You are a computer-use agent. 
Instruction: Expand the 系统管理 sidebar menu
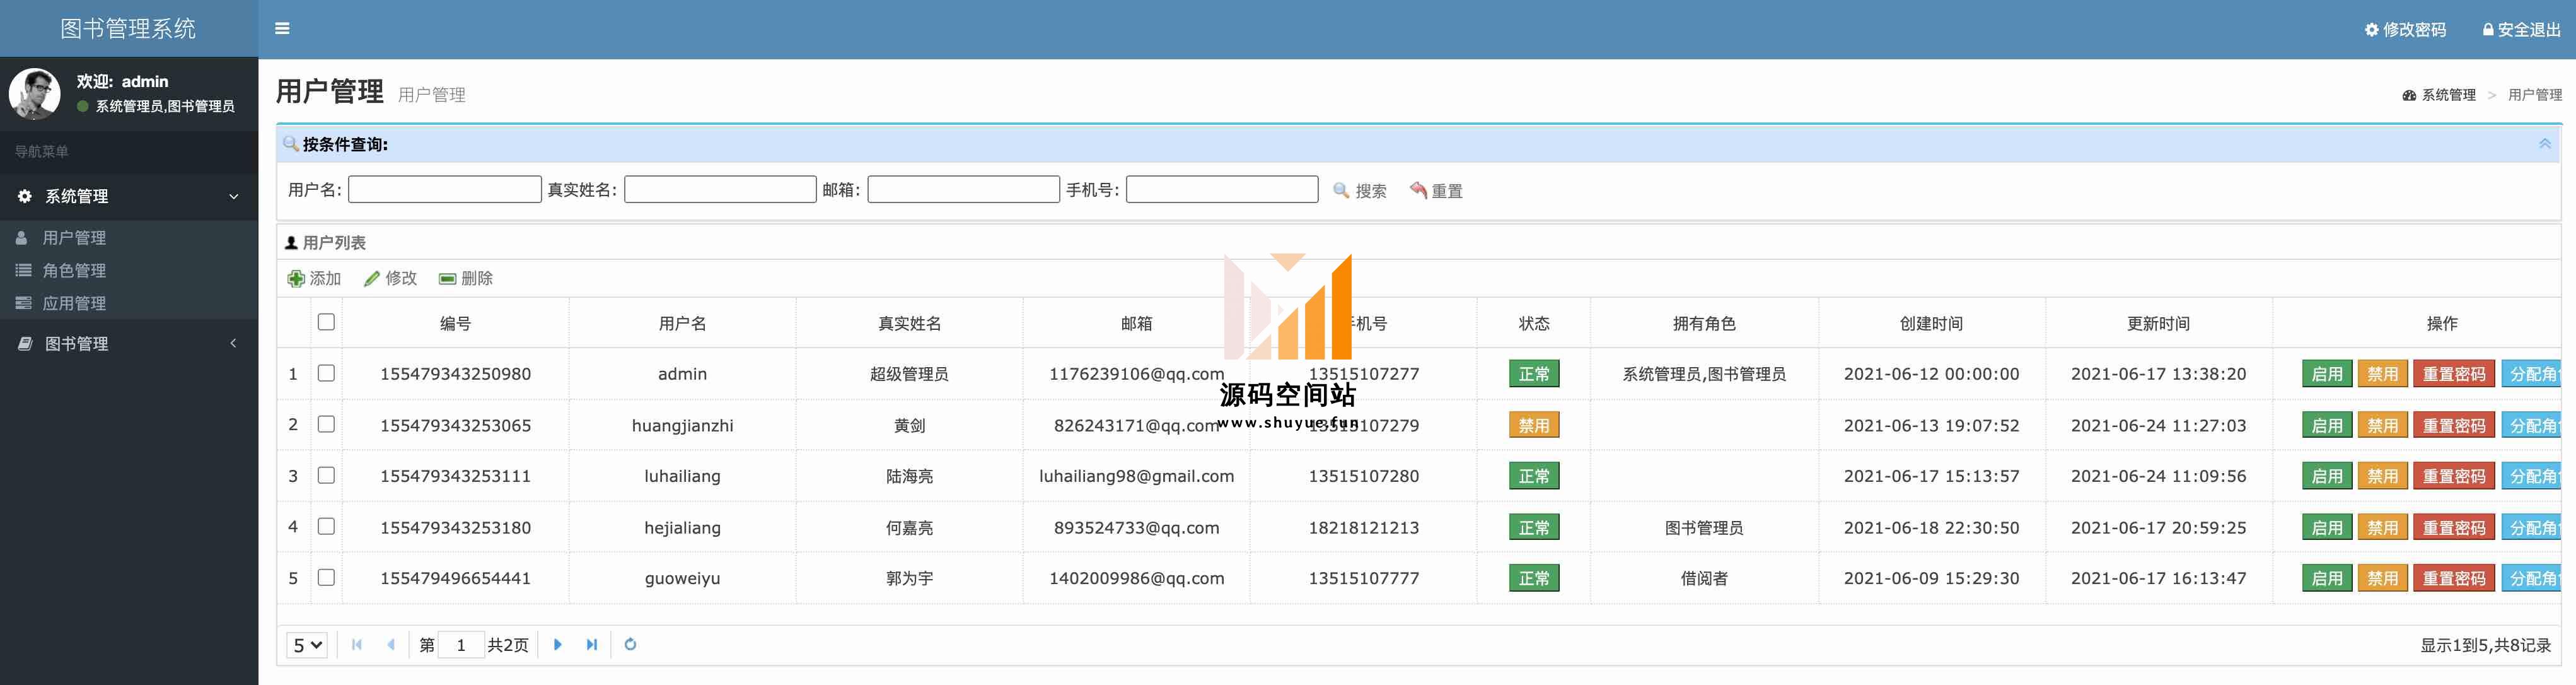tap(129, 196)
